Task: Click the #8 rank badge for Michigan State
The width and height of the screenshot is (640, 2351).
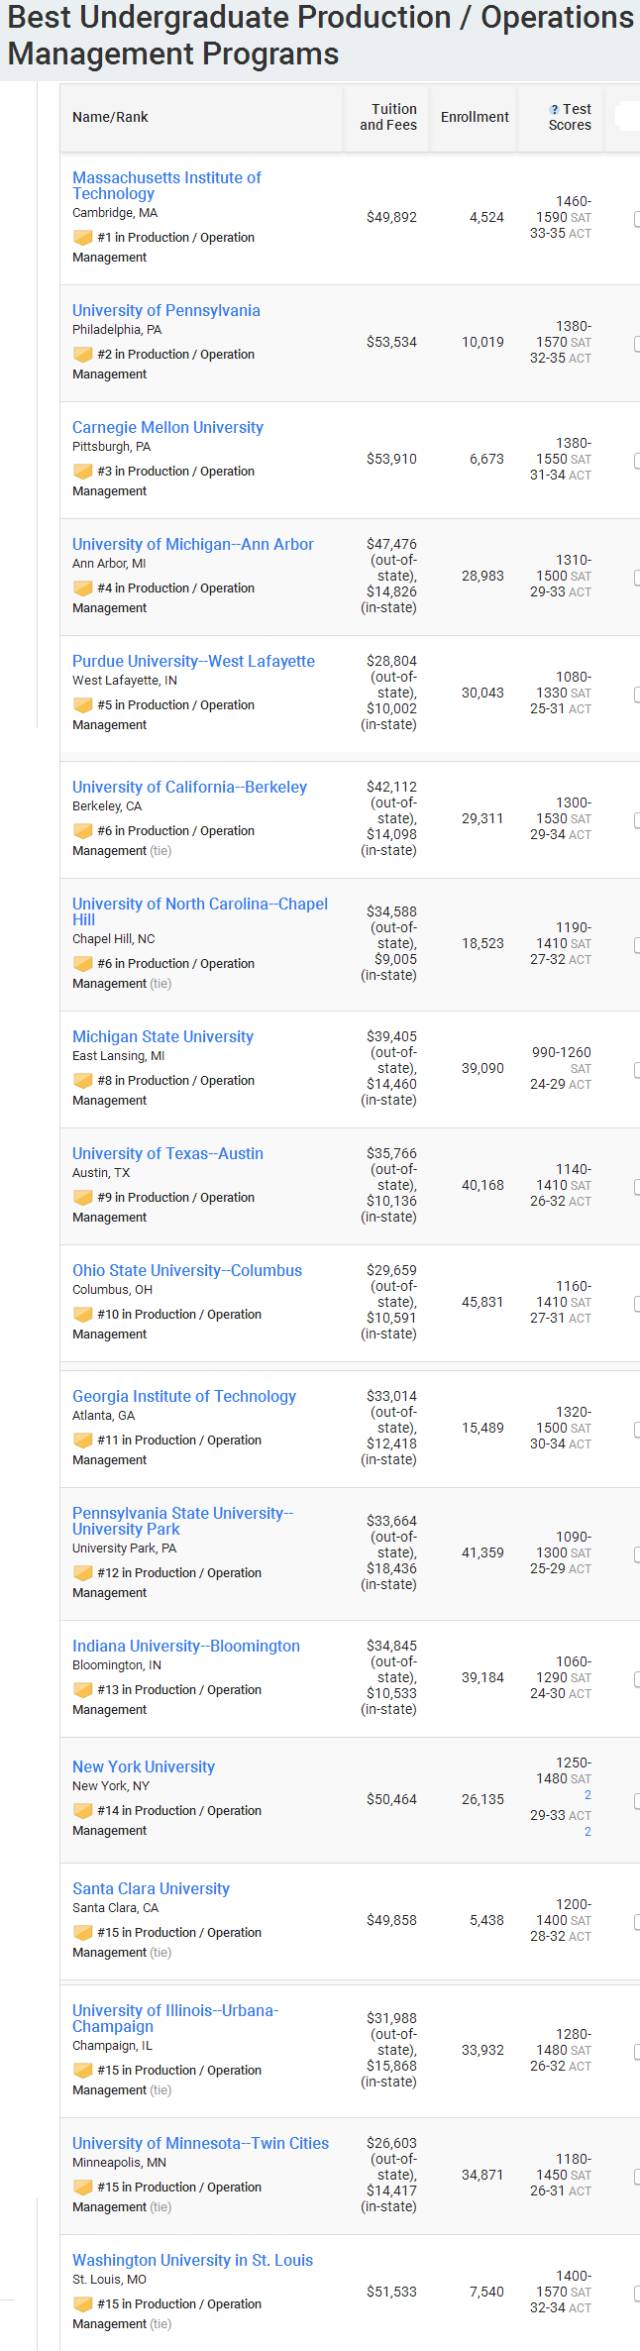Action: click(83, 1080)
